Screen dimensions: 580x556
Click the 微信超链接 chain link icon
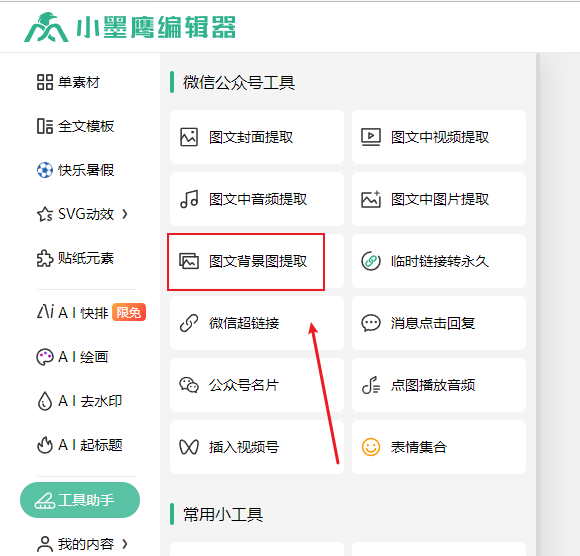click(189, 323)
